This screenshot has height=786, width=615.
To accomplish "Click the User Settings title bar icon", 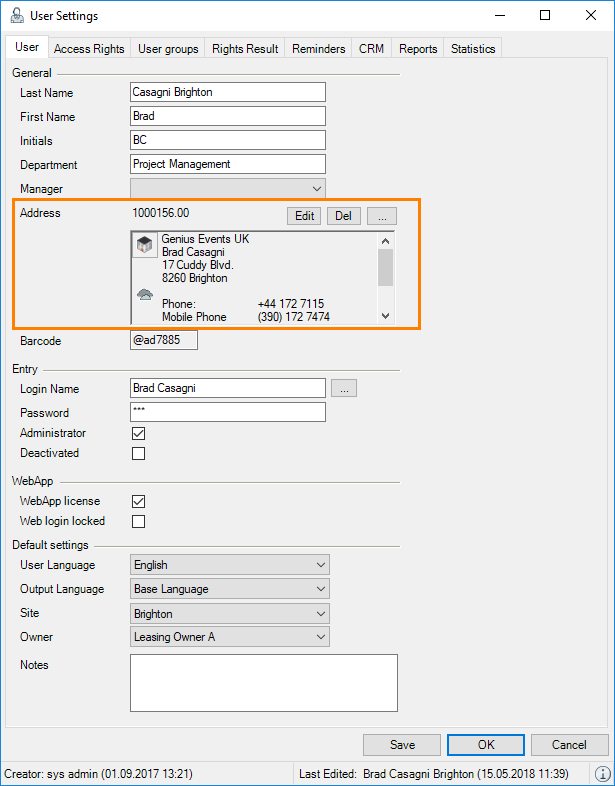I will (x=16, y=16).
